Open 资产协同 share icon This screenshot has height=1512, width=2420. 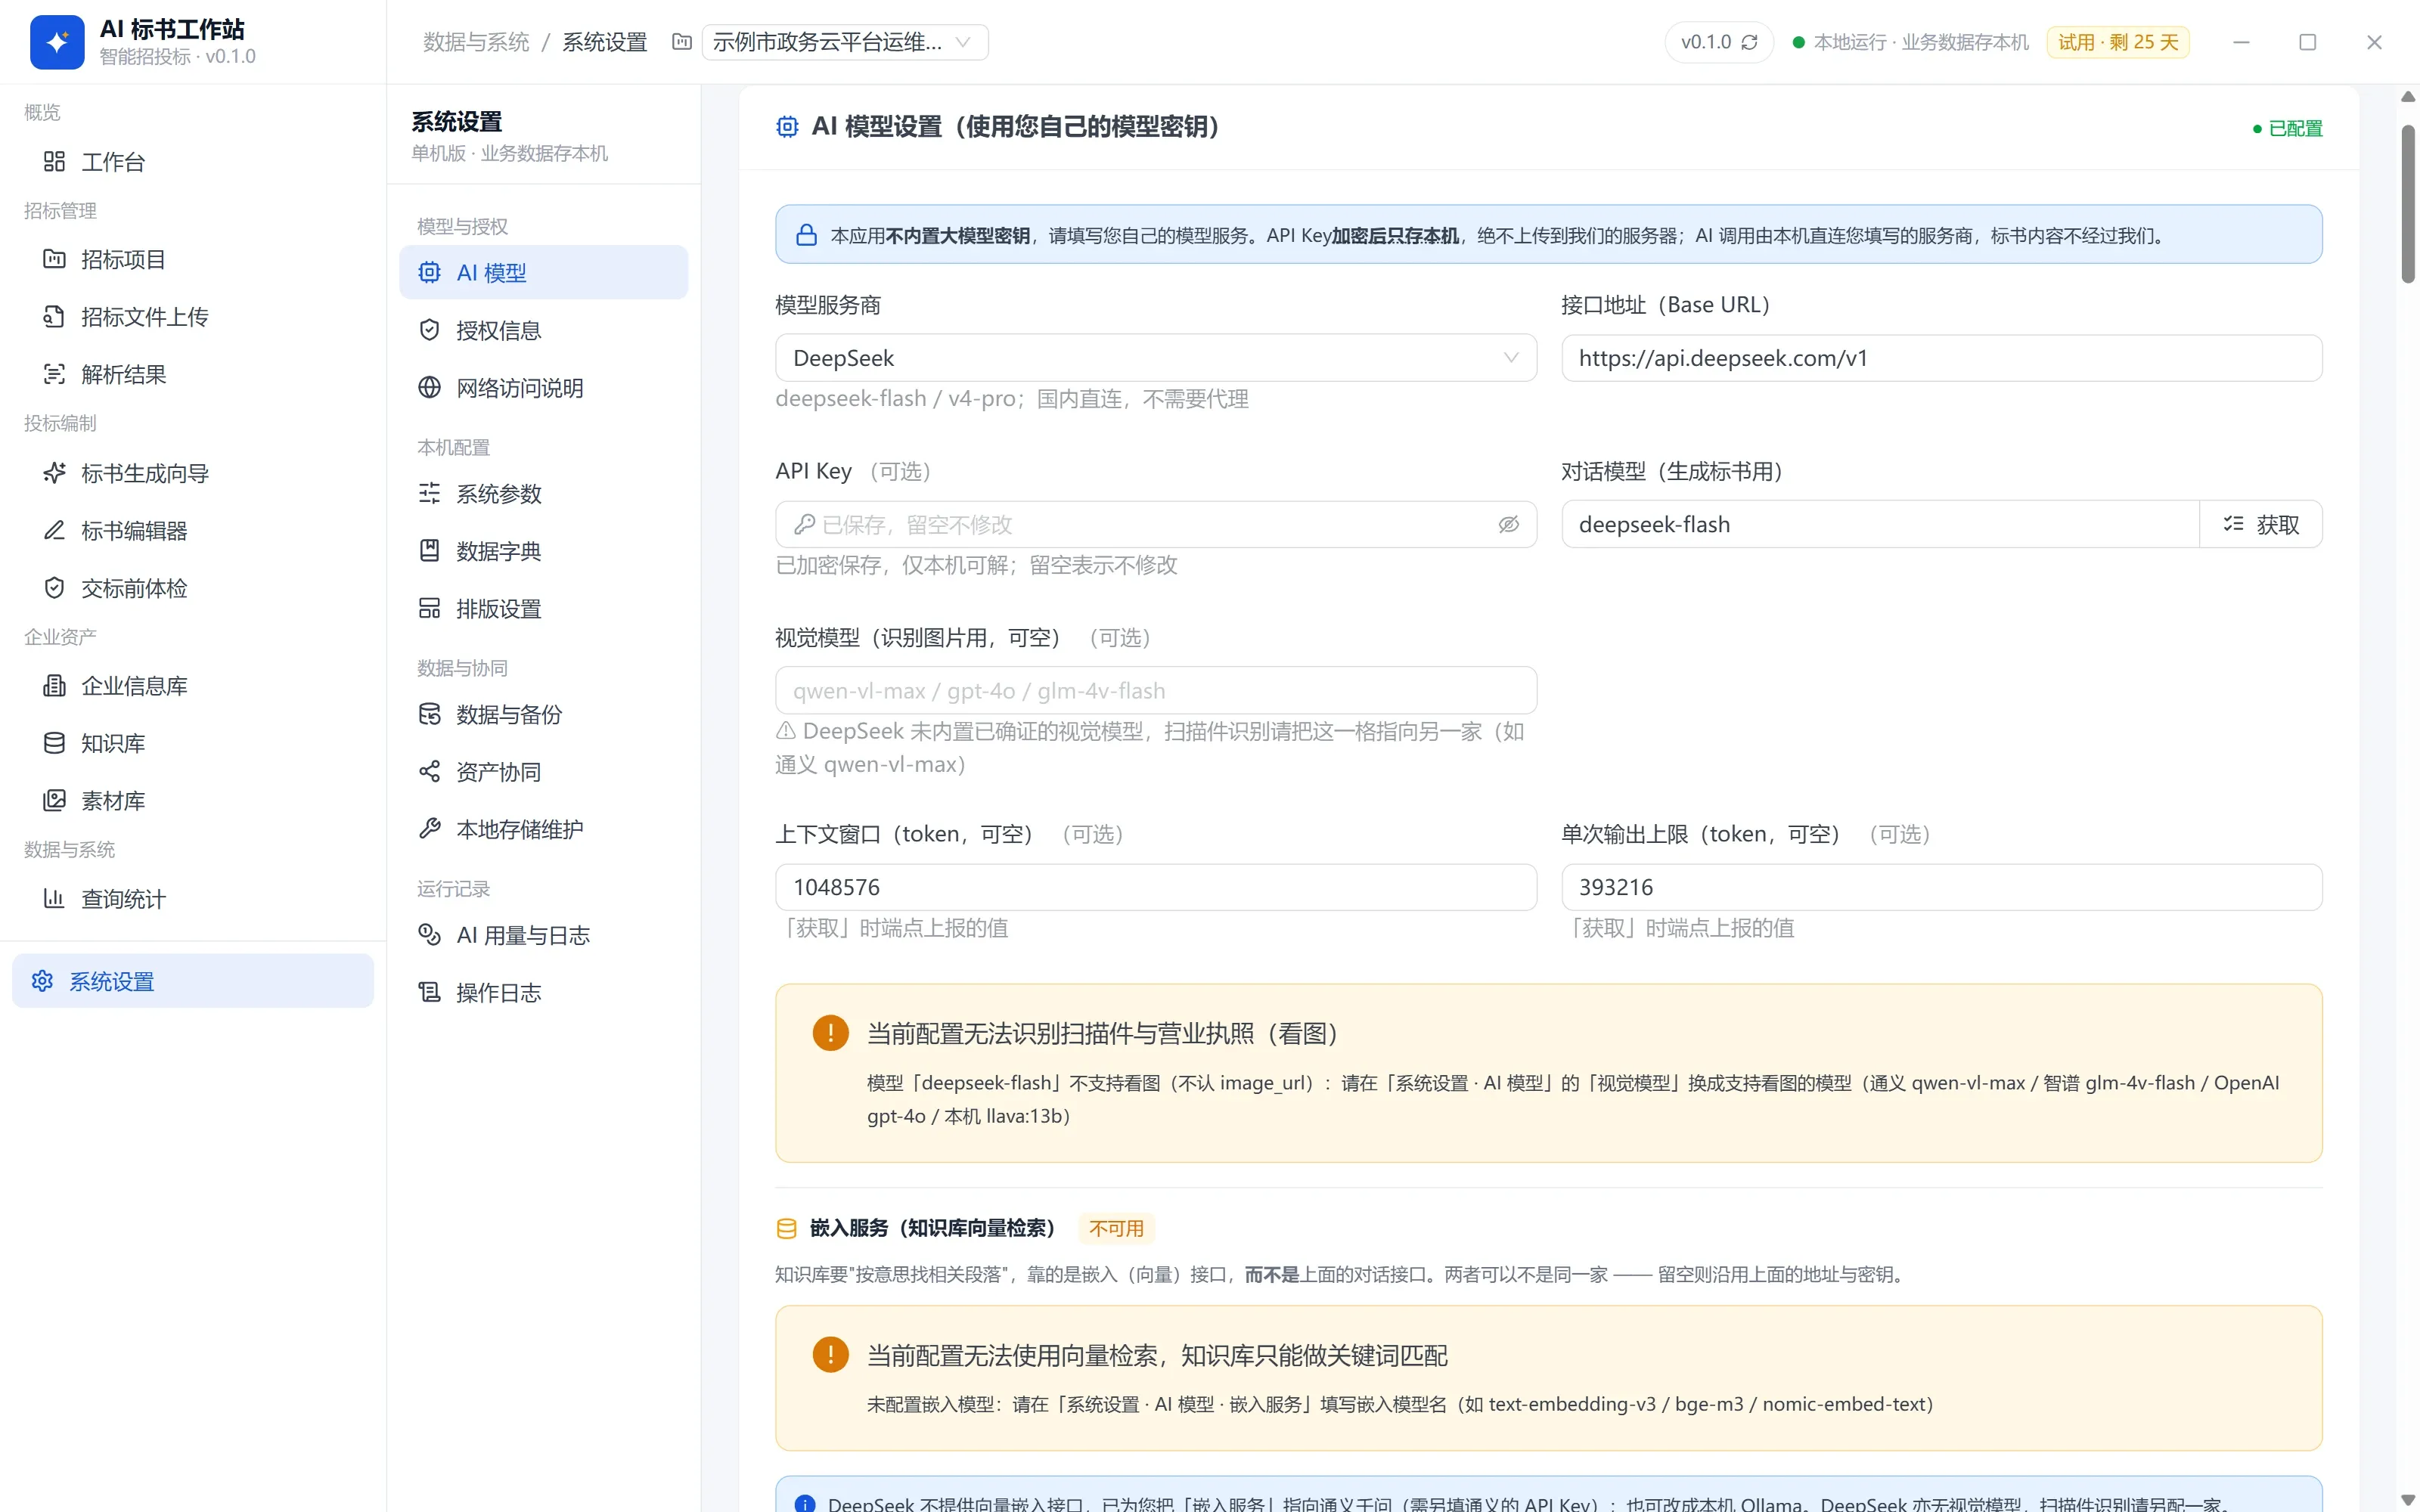point(429,771)
